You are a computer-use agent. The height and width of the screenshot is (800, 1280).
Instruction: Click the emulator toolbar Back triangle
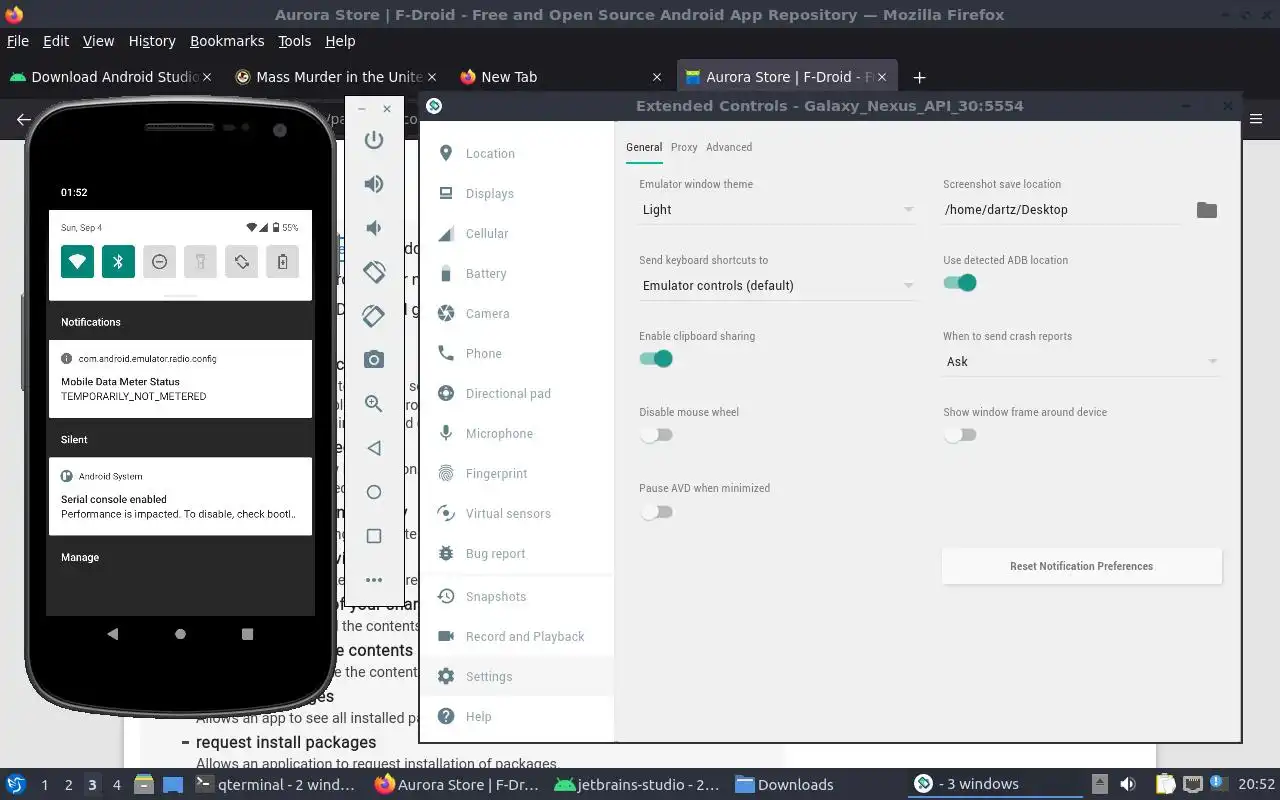pos(374,448)
